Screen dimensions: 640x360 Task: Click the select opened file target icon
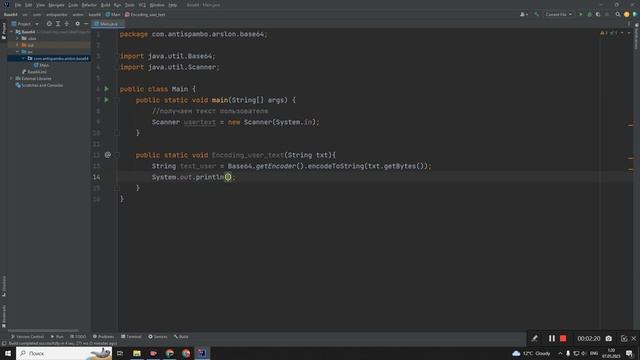[49, 24]
